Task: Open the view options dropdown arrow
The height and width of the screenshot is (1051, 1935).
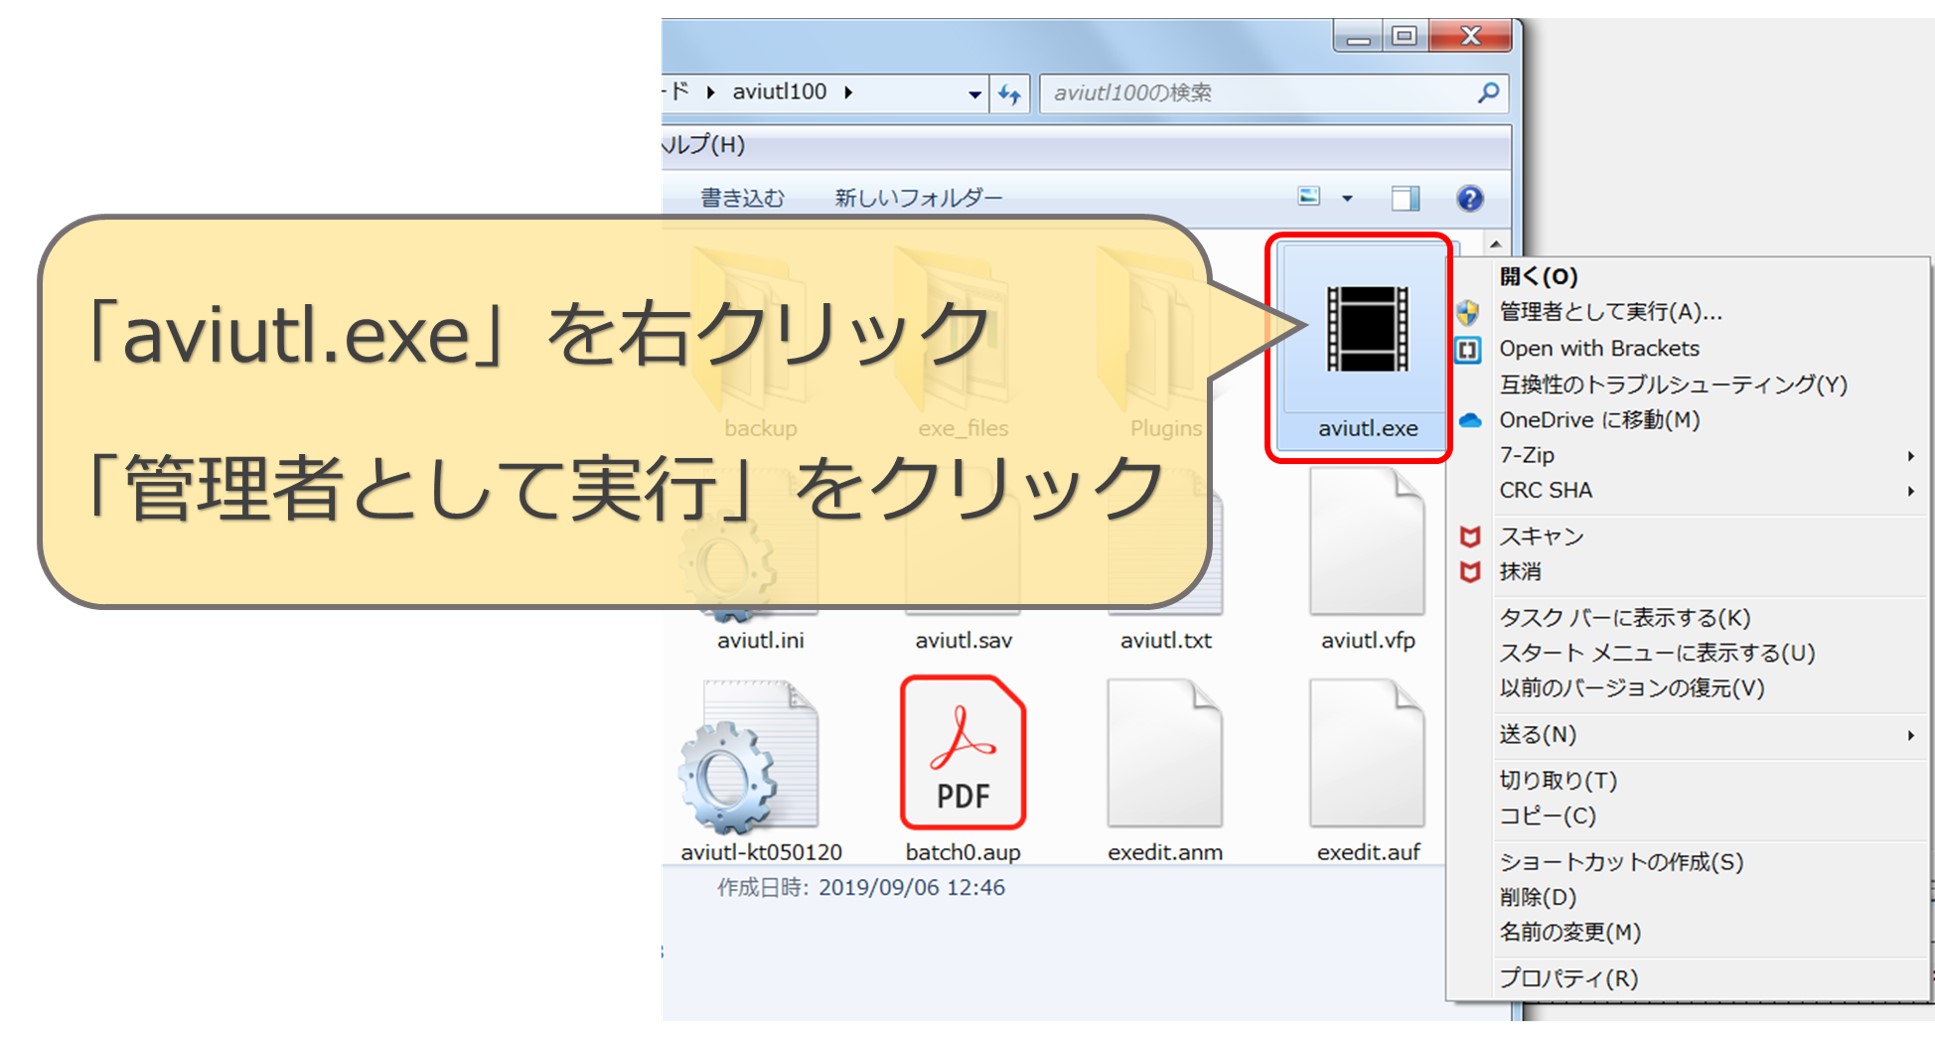Action: 1347,198
